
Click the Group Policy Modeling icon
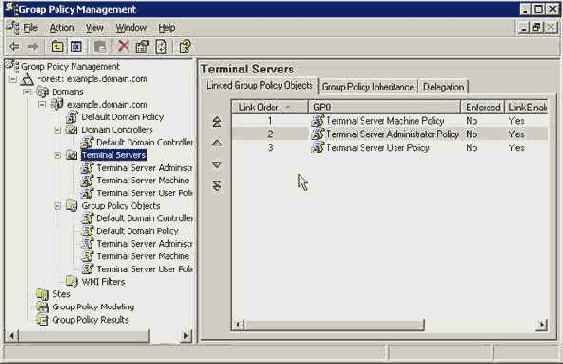[42, 307]
